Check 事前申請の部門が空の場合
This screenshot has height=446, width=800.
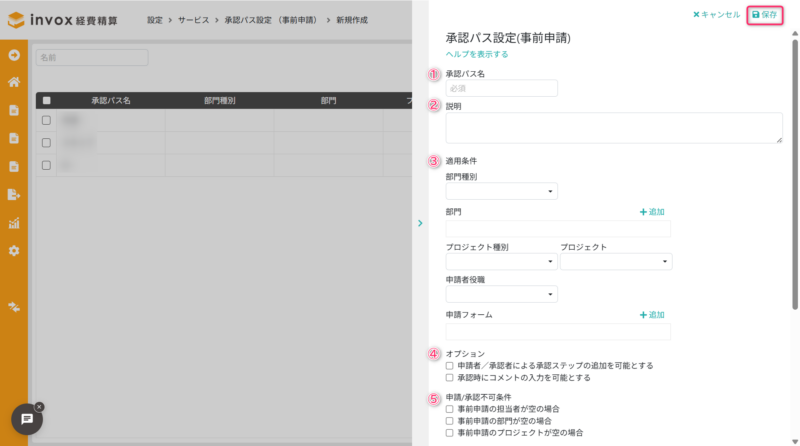449,422
